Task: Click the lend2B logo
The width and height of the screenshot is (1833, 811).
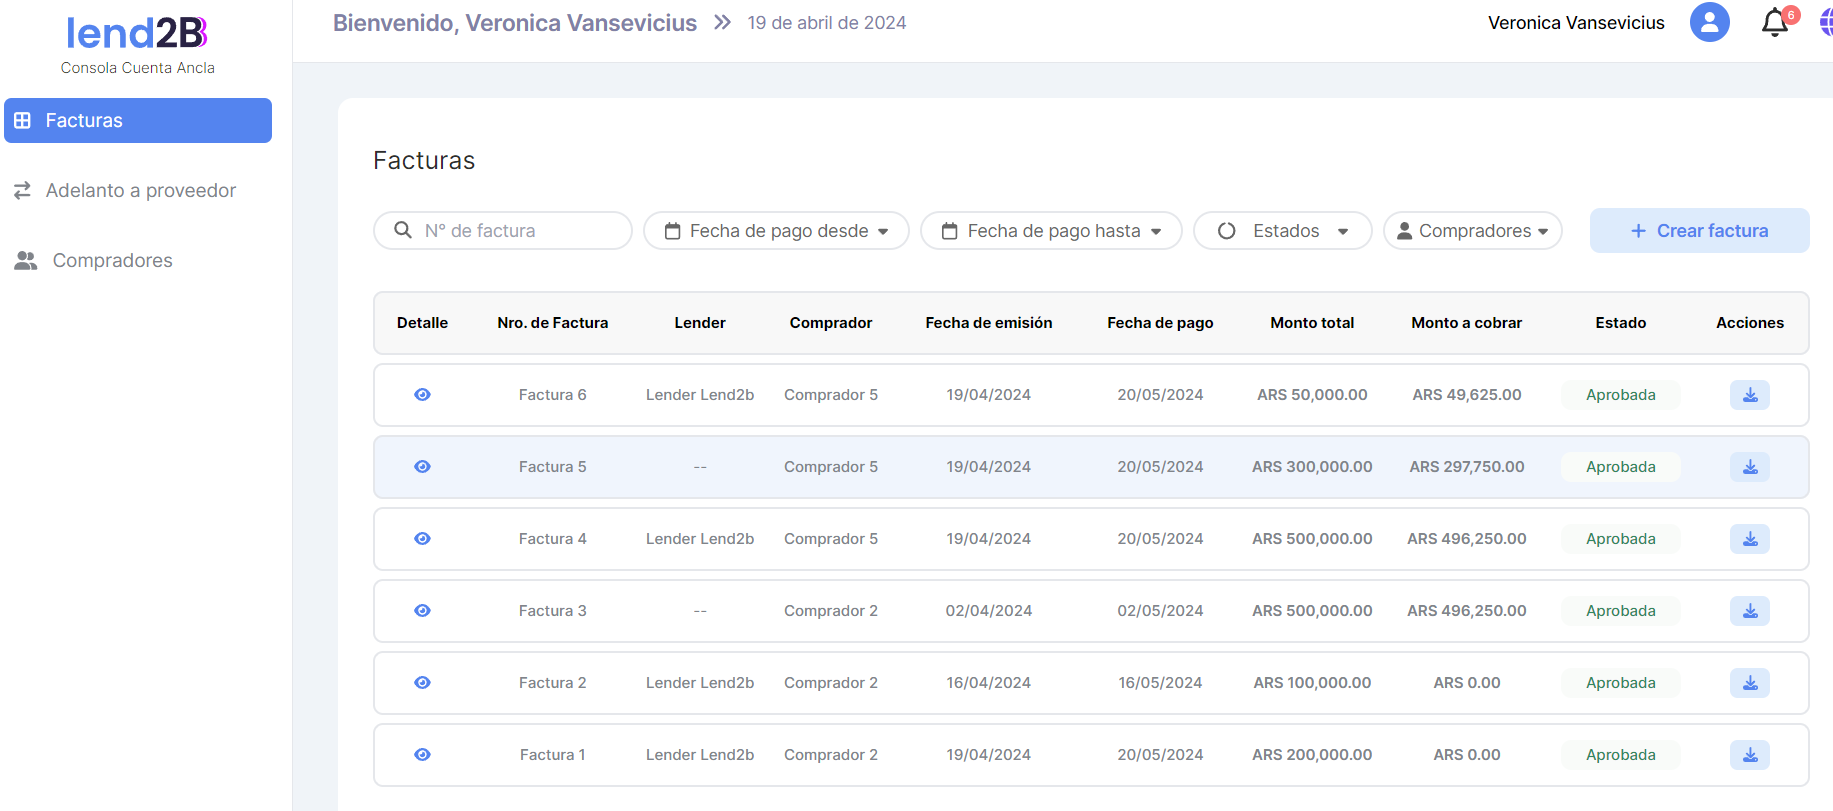Action: 137,34
